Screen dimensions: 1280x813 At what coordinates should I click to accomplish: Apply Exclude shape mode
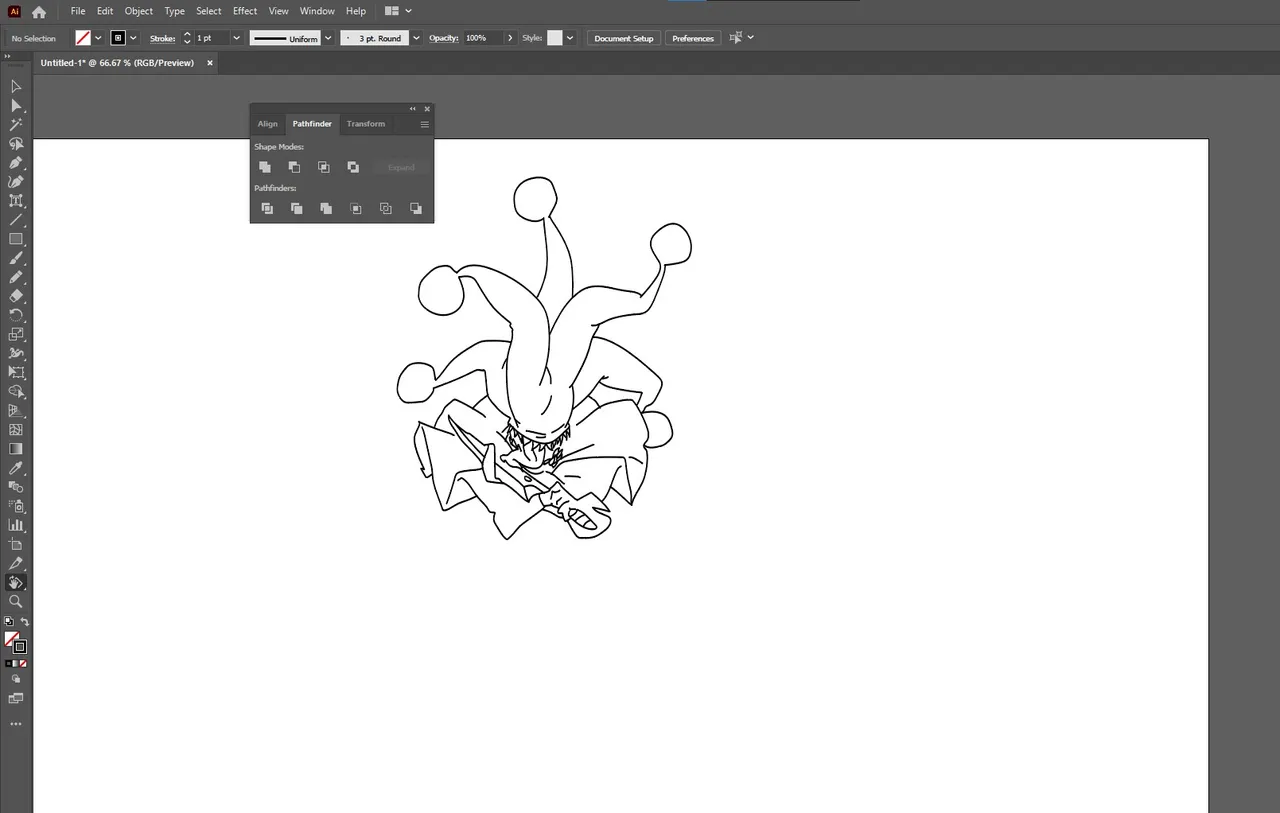point(353,167)
